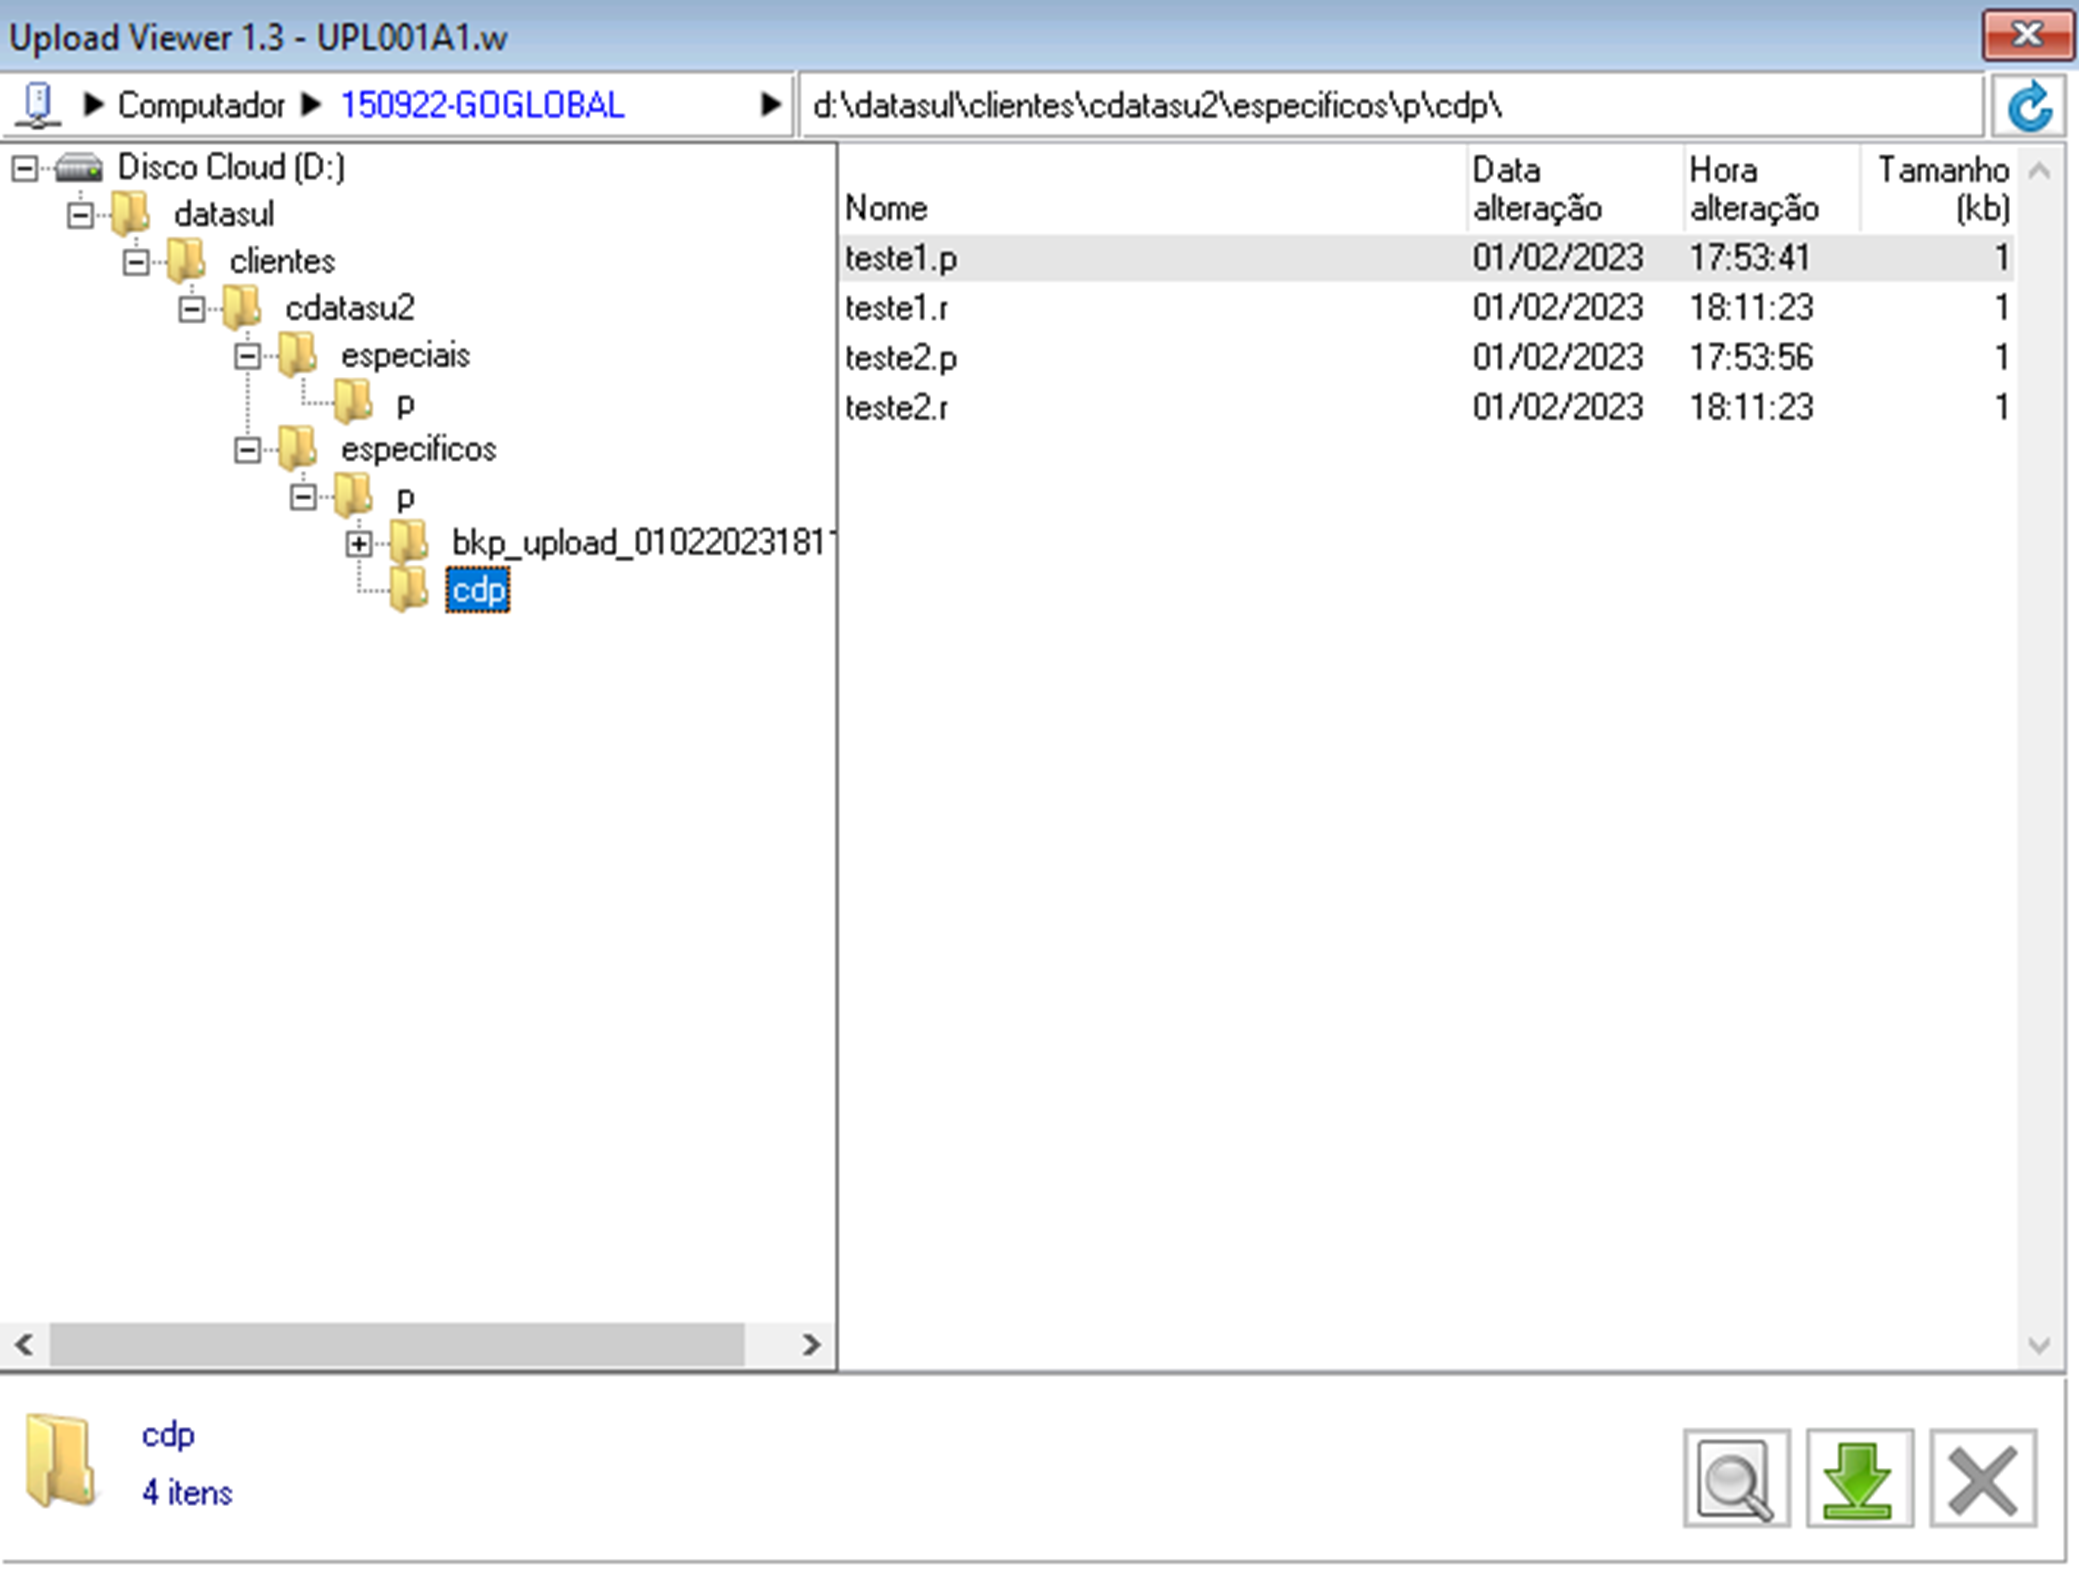The image size is (2079, 1575).
Task: Click the bkp_upload folder icon
Action: pos(410,542)
